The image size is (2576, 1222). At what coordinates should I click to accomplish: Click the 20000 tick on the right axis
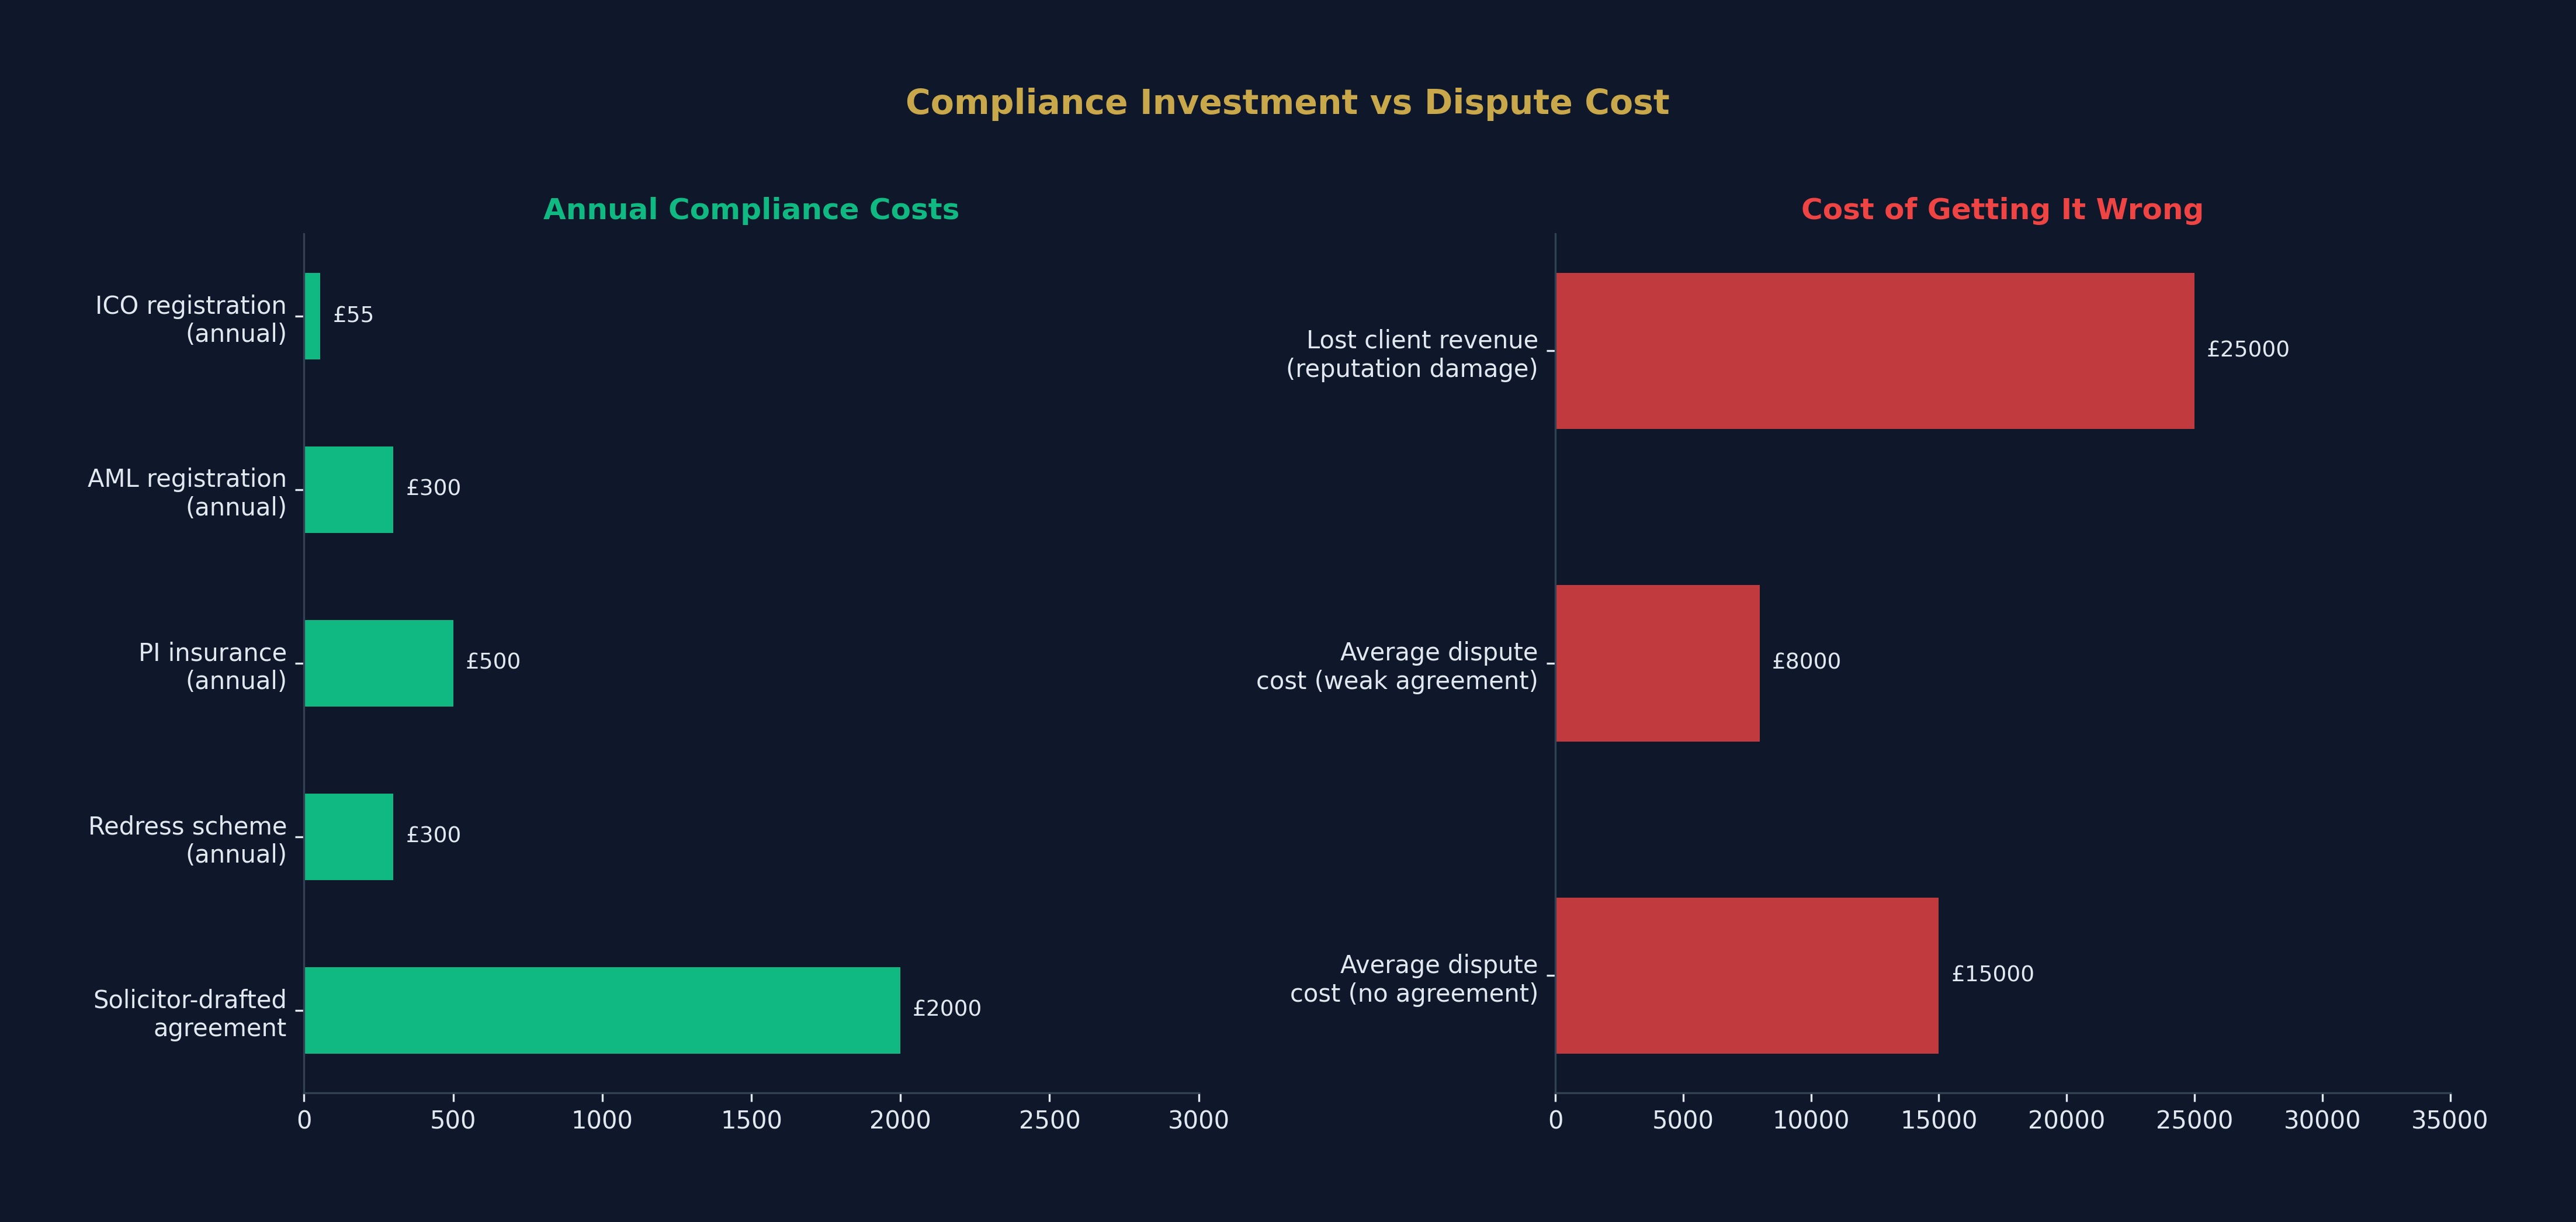(2066, 1121)
